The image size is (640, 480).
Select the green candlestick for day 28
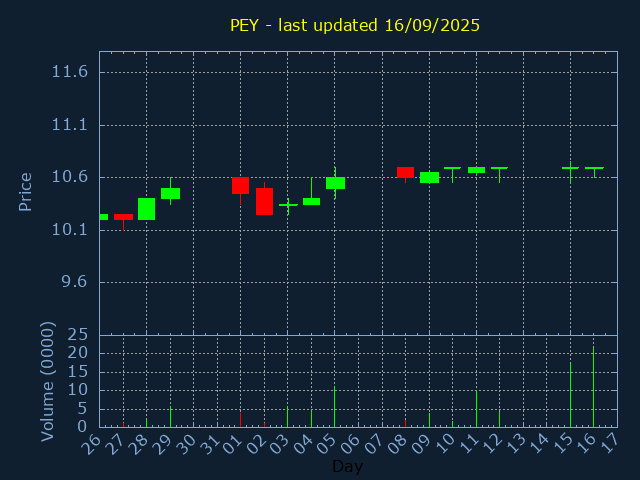click(147, 209)
